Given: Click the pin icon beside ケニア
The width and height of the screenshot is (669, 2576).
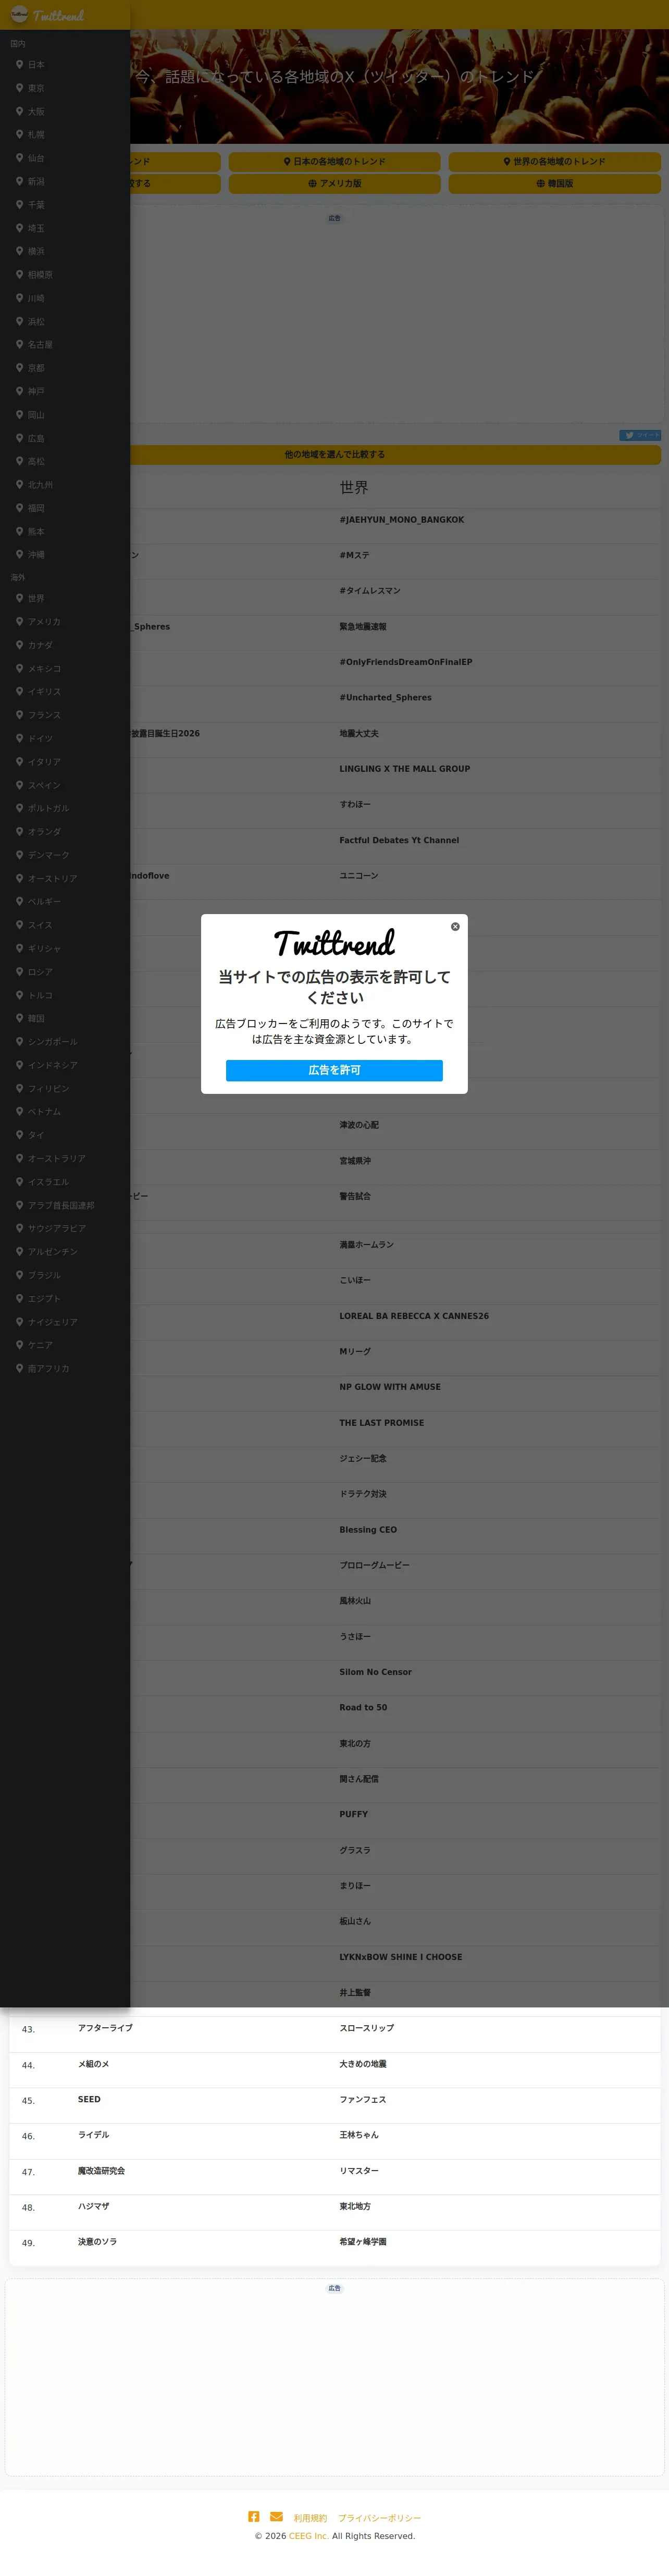Looking at the screenshot, I should (x=19, y=1345).
